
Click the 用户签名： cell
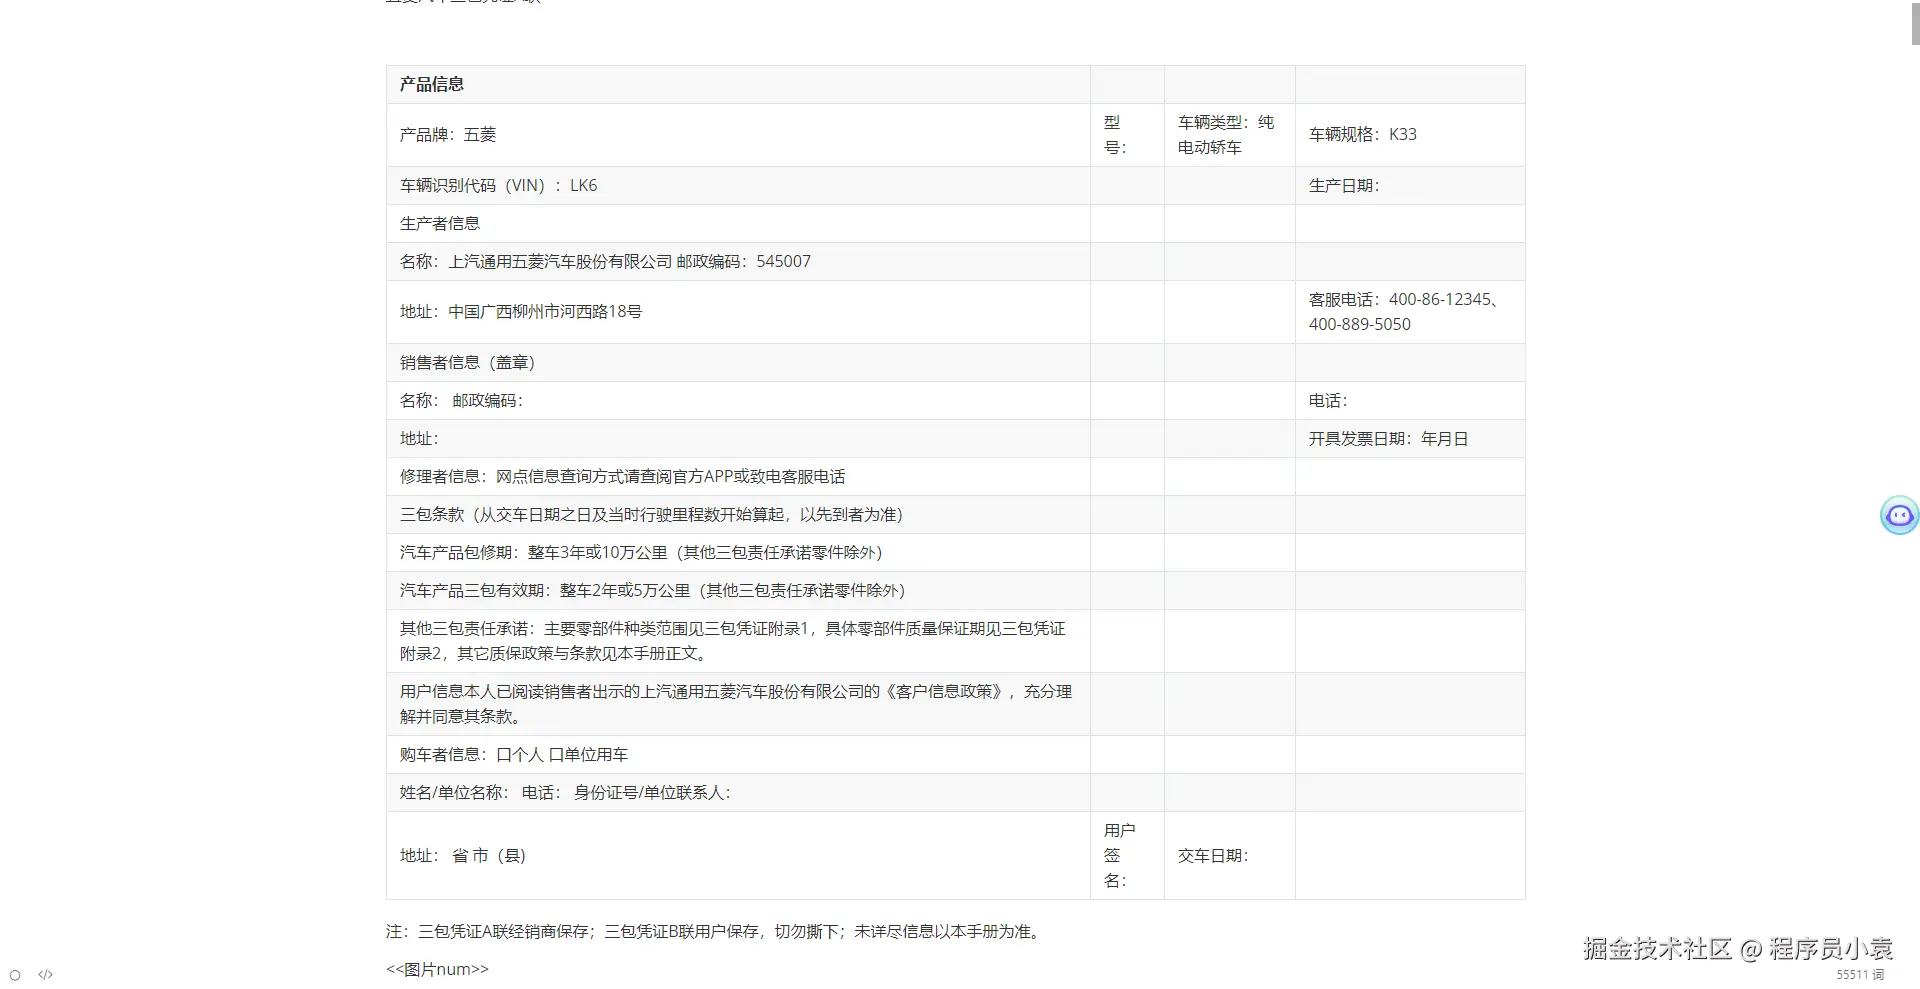(x=1127, y=856)
